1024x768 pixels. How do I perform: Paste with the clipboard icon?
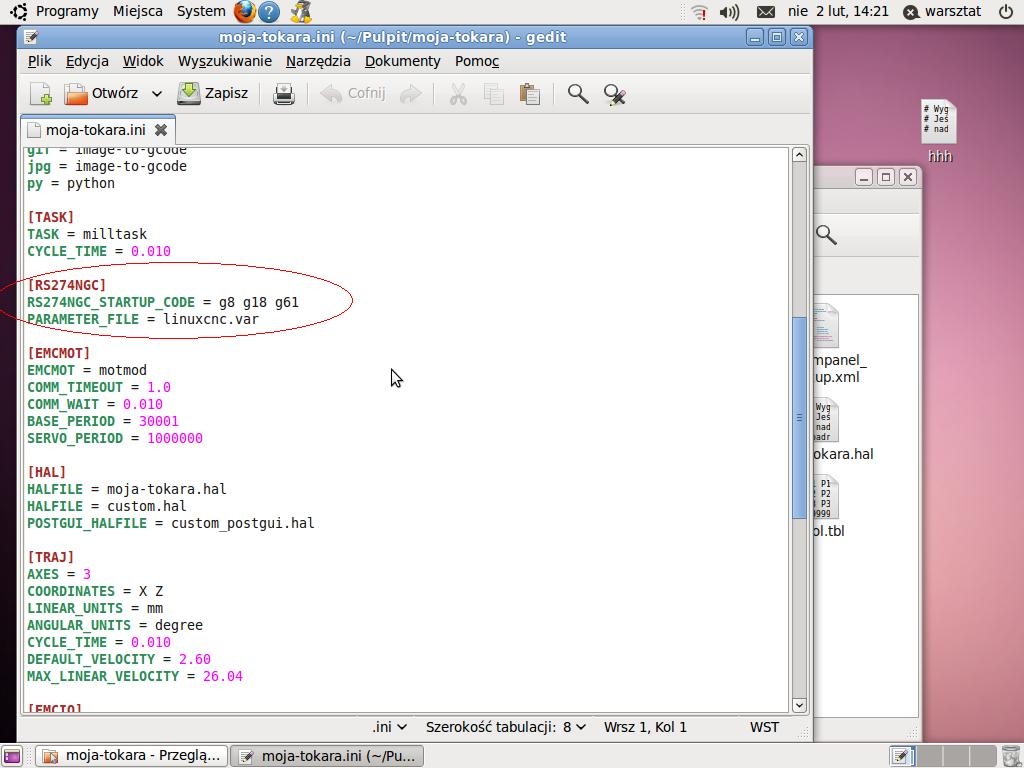(x=530, y=94)
